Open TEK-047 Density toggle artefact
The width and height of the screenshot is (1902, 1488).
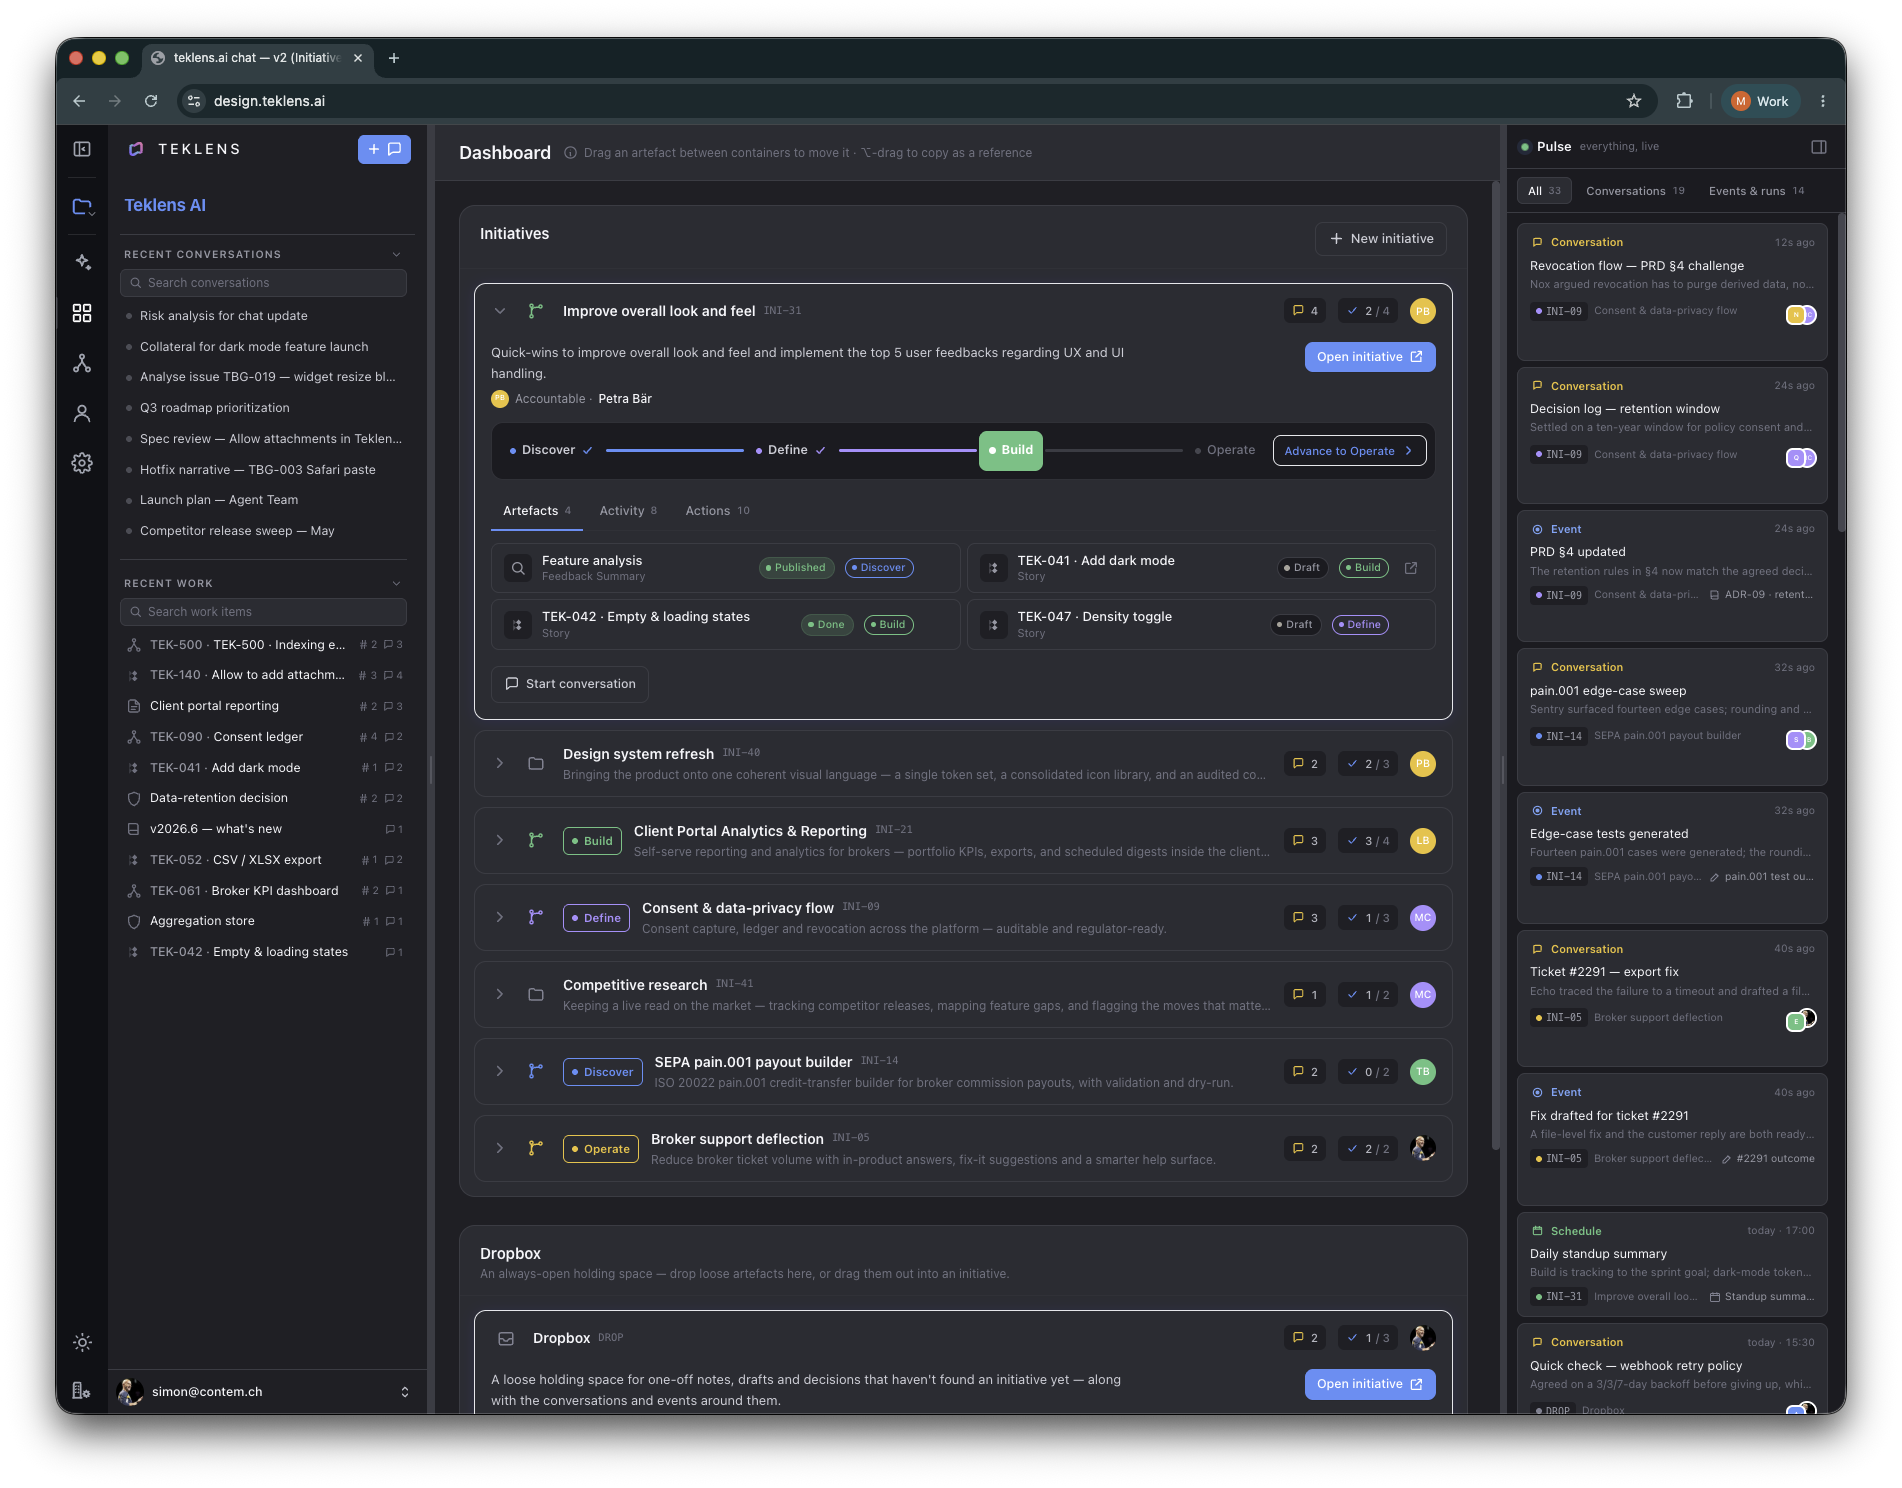1200,625
